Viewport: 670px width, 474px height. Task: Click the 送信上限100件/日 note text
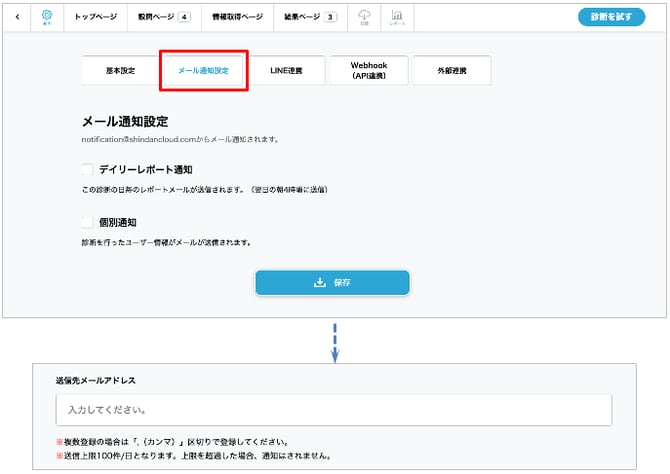point(194,456)
